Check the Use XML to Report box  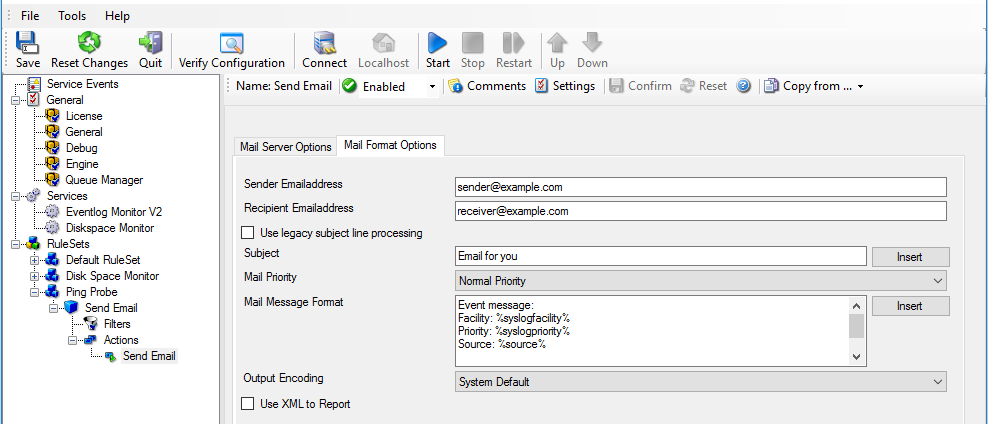pos(248,404)
